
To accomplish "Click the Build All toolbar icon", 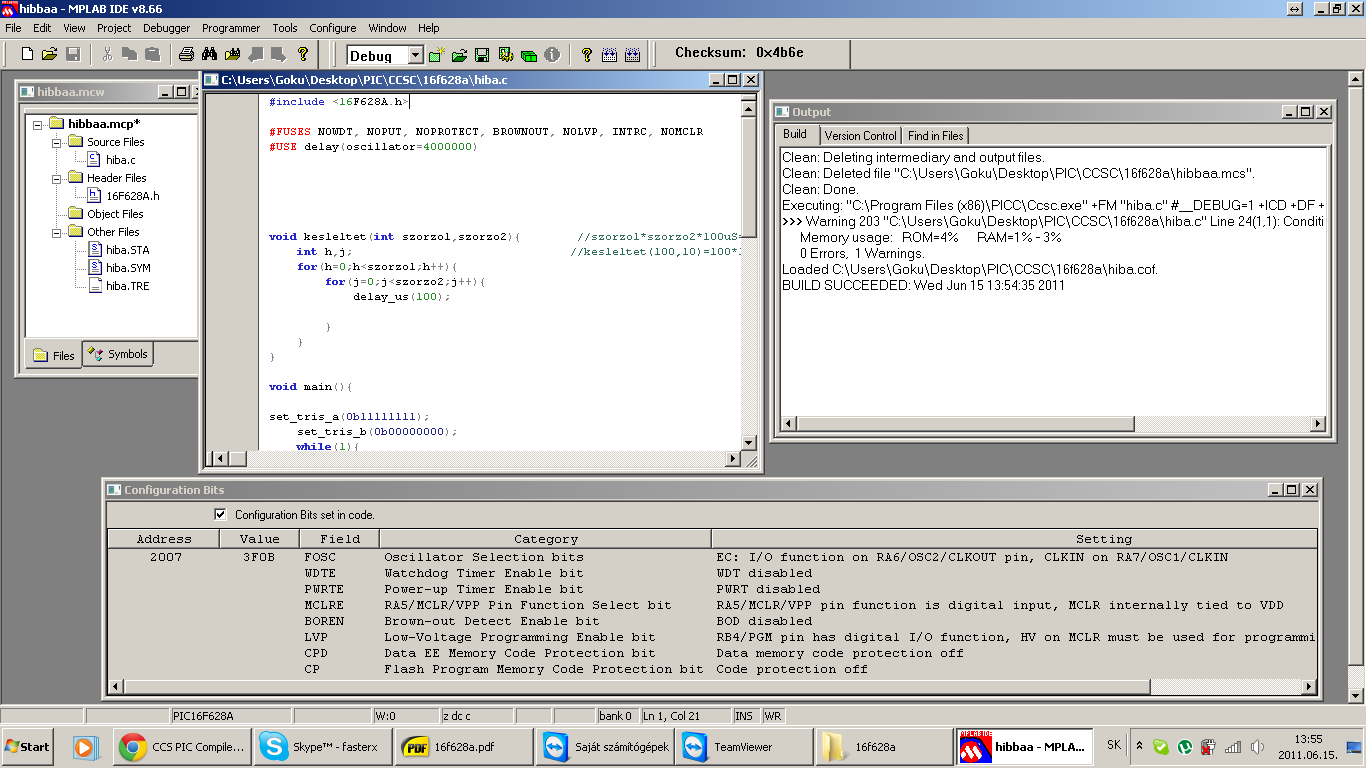I will (x=528, y=55).
